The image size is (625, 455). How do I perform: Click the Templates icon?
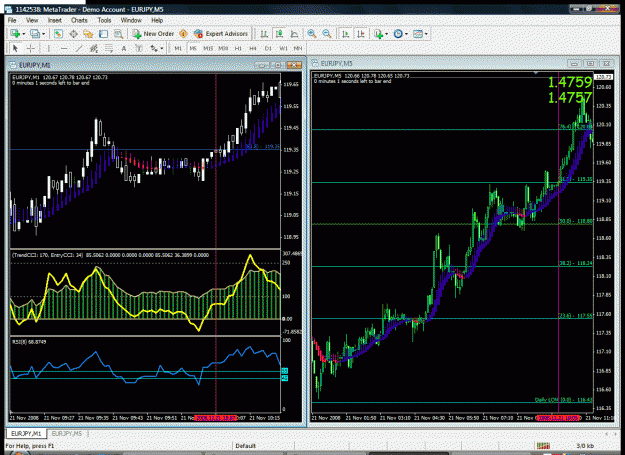point(418,34)
